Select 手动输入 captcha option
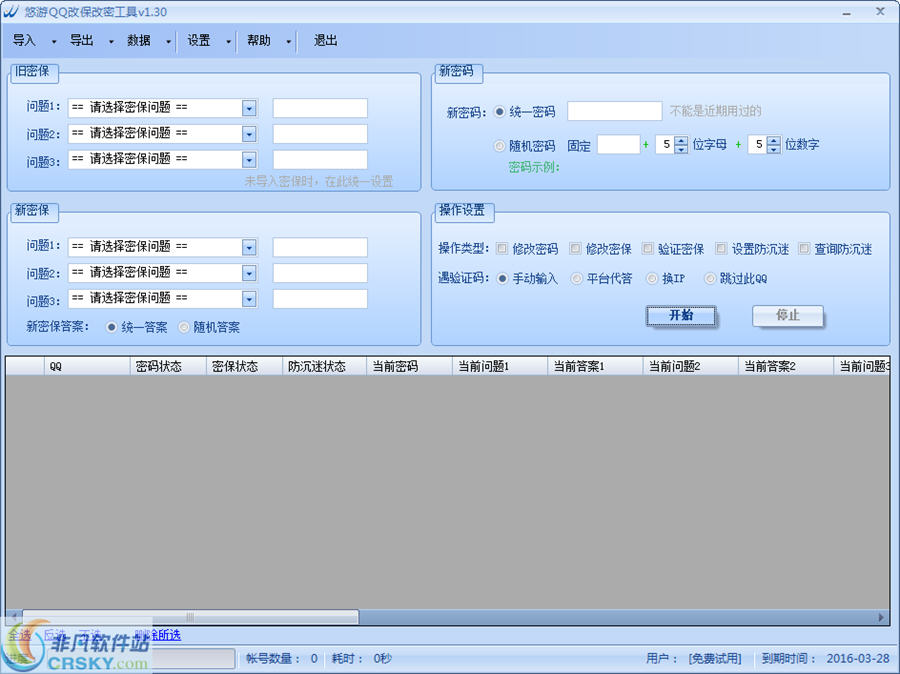The width and height of the screenshot is (900, 674). [502, 278]
